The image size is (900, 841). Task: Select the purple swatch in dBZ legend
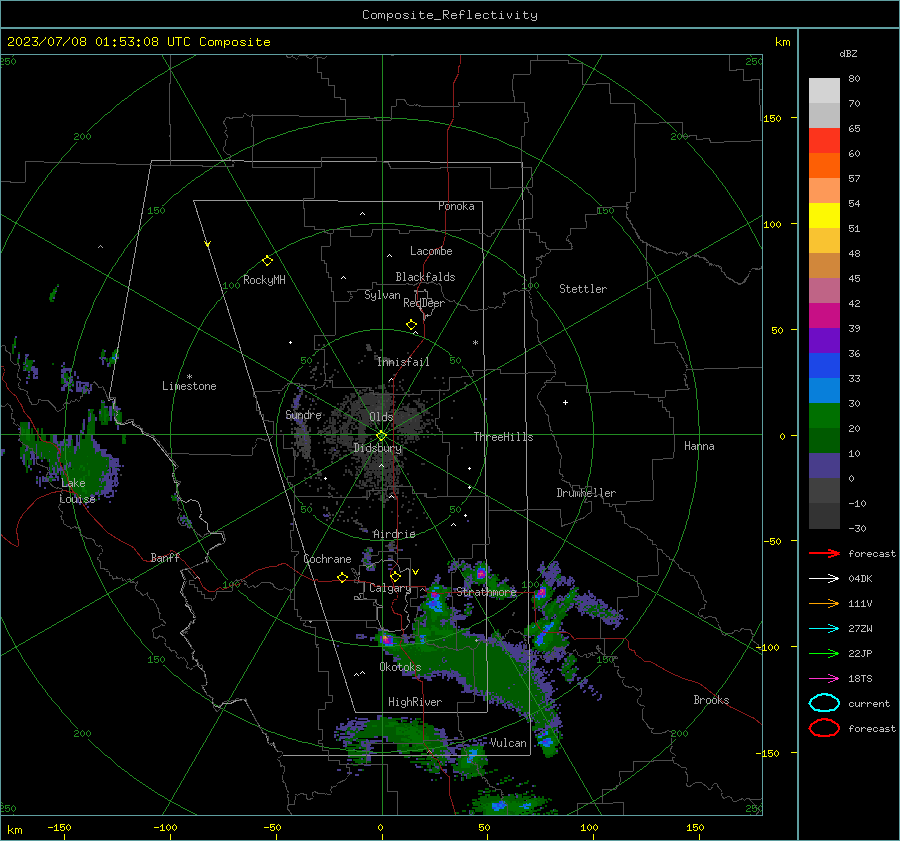point(824,340)
